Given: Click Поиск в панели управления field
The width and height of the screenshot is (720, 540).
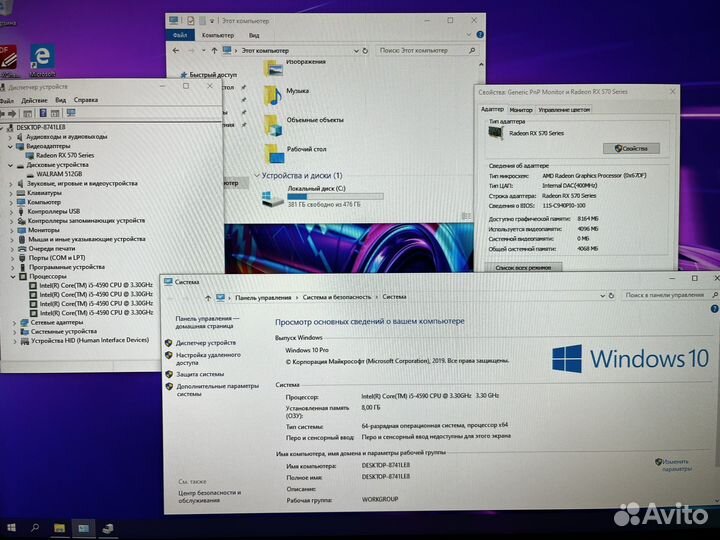Looking at the screenshot, I should tap(670, 295).
